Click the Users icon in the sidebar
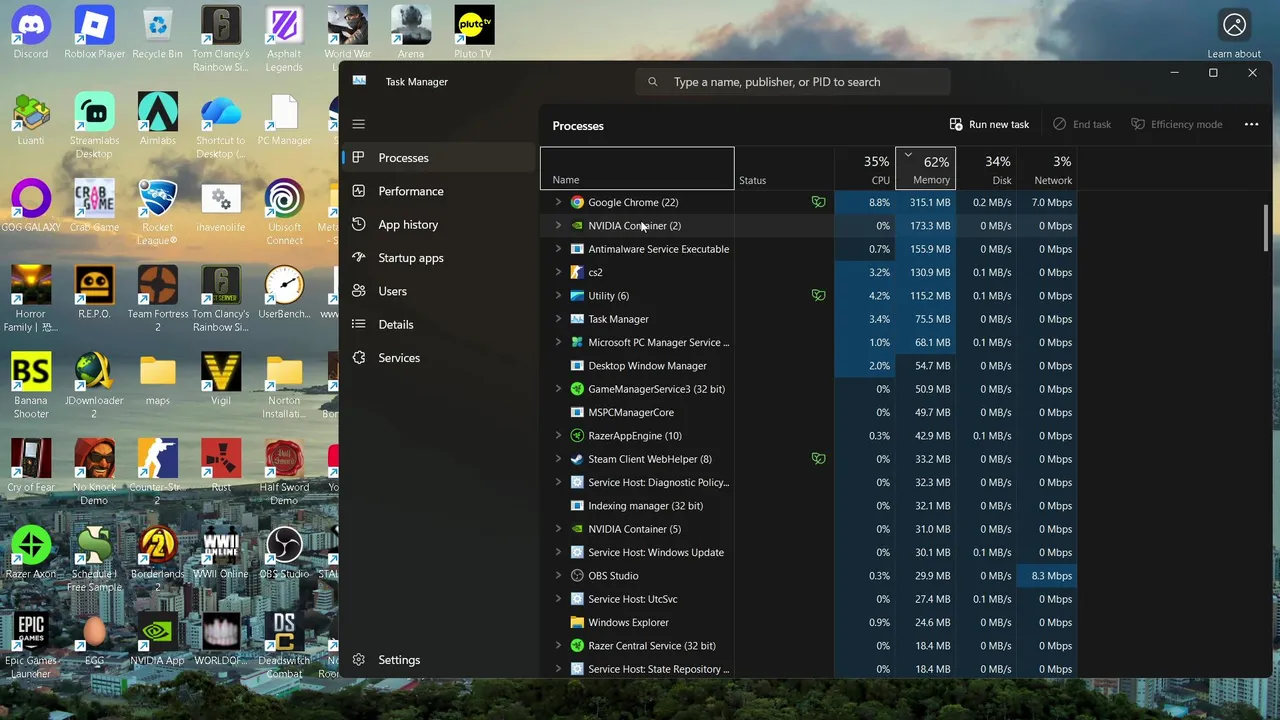This screenshot has height=720, width=1280. click(x=359, y=291)
